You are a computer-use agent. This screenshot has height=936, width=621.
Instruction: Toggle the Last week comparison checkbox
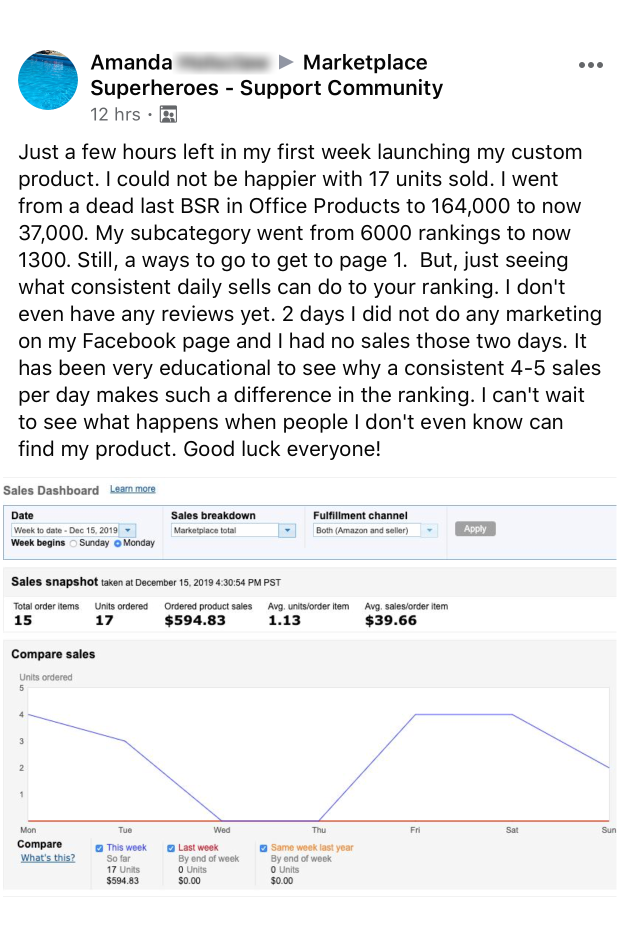171,848
